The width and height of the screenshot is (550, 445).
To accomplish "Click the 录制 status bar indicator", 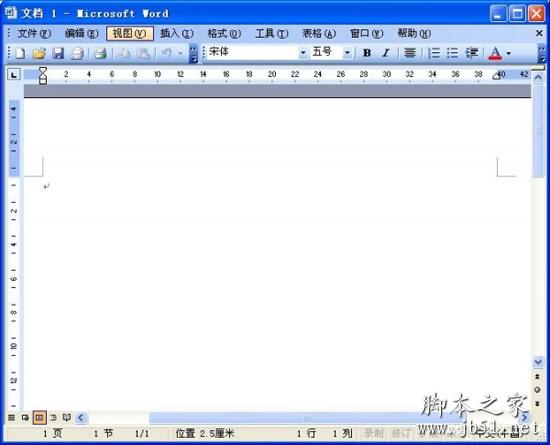I will [x=373, y=434].
